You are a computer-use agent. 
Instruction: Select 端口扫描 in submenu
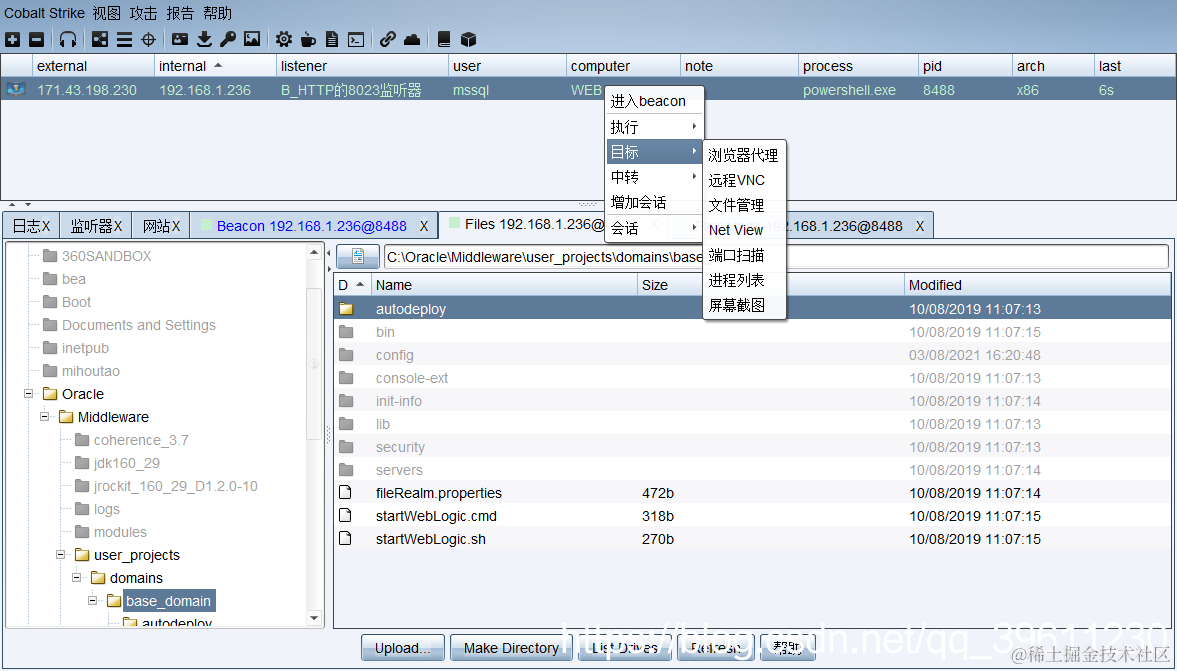coord(744,255)
